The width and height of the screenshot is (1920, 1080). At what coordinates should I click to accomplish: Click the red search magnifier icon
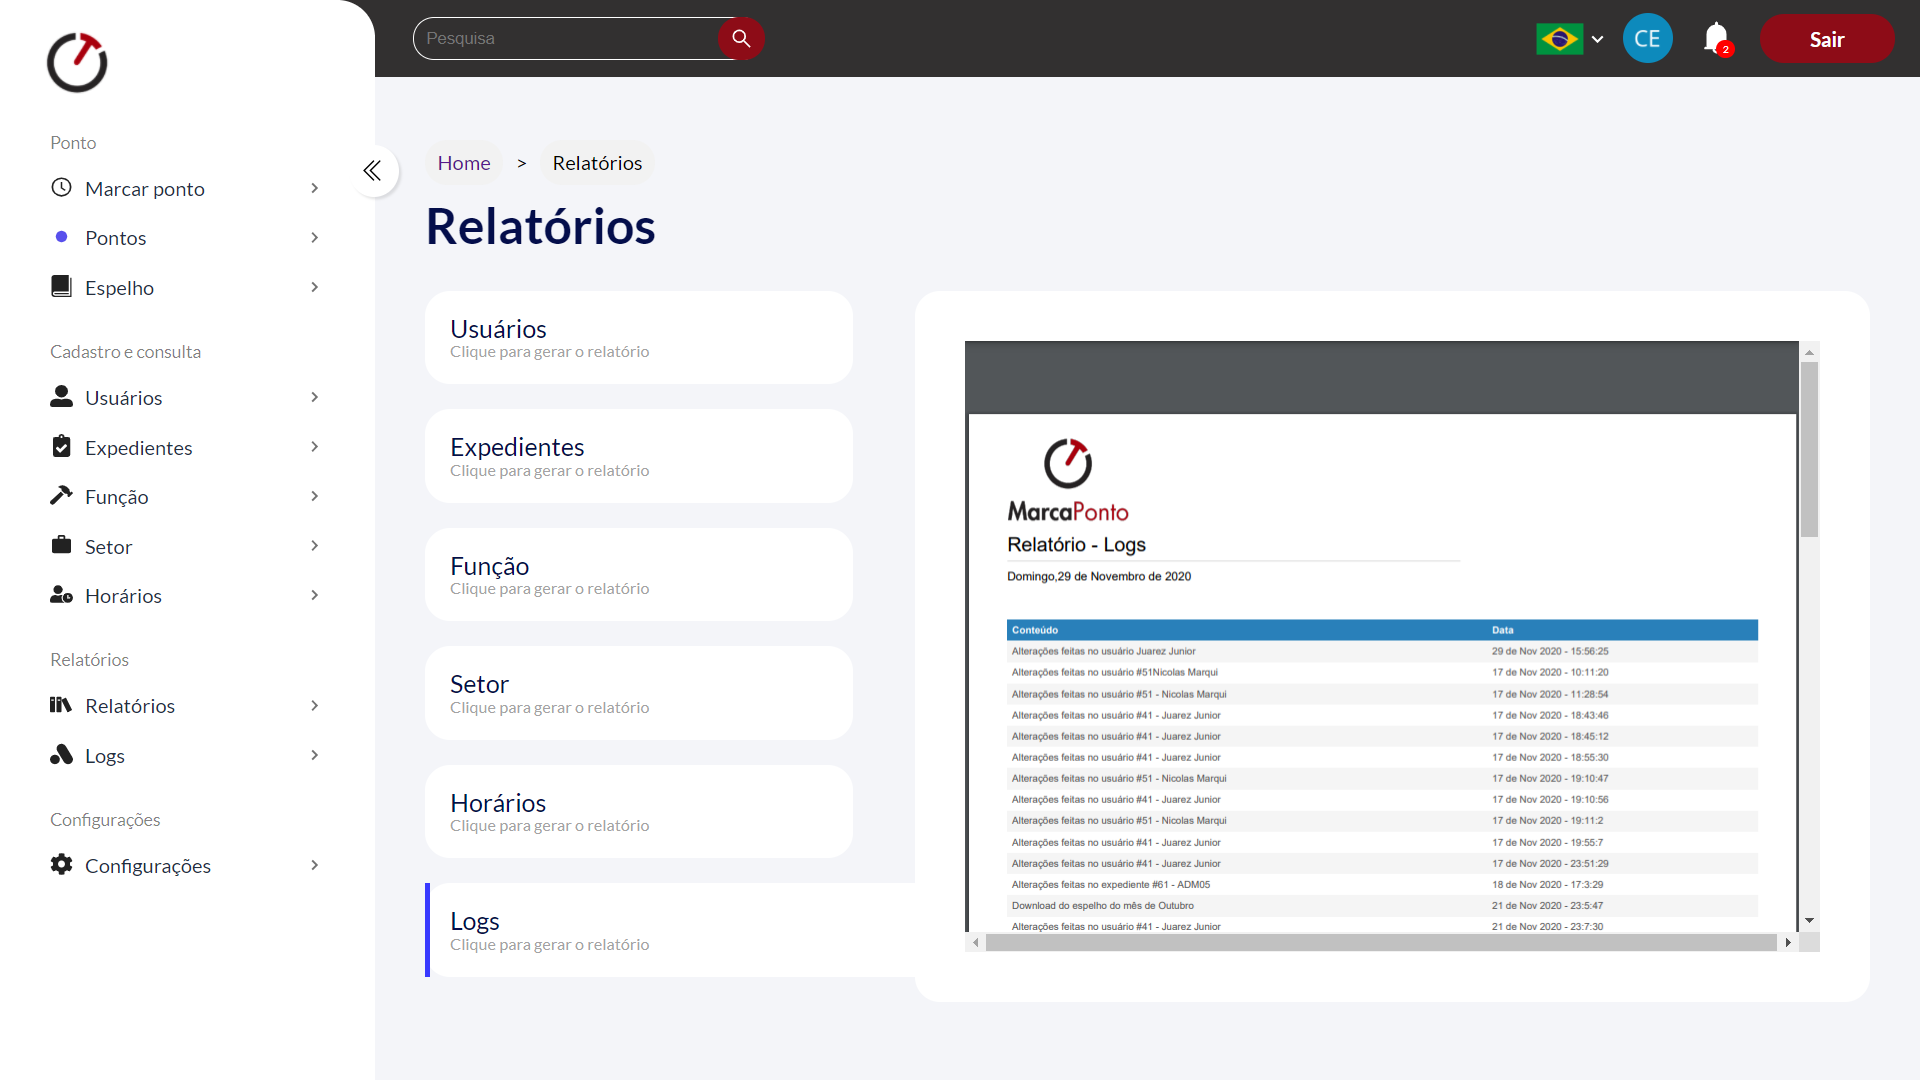click(x=741, y=38)
